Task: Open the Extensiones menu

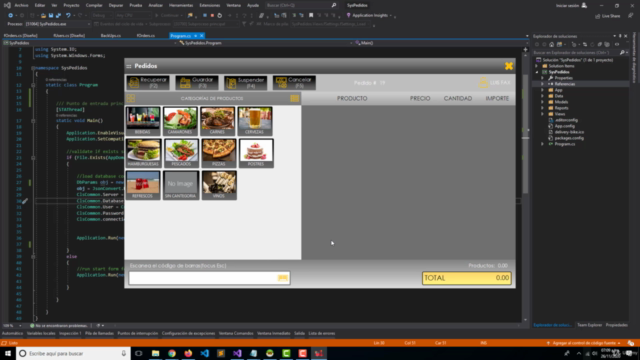Action: (209, 5)
